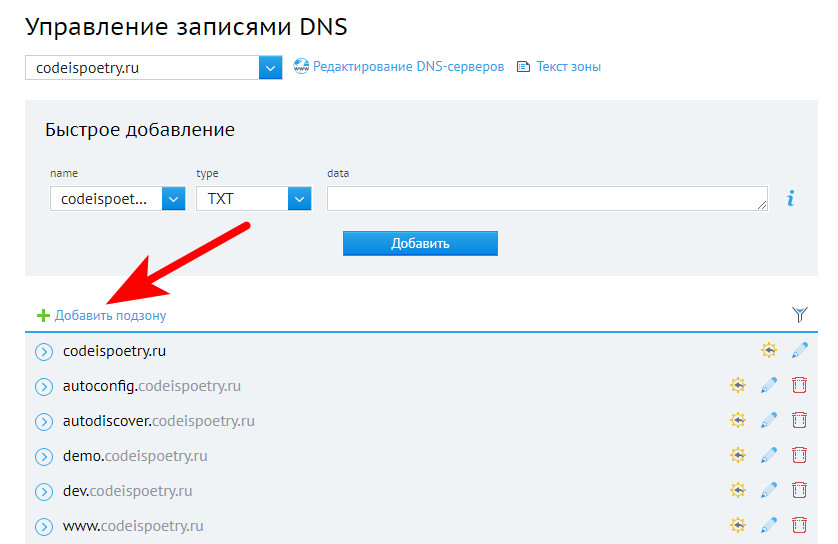Open the name field dropdown arrow
Viewport: 838px width, 544px height.
coord(173,199)
